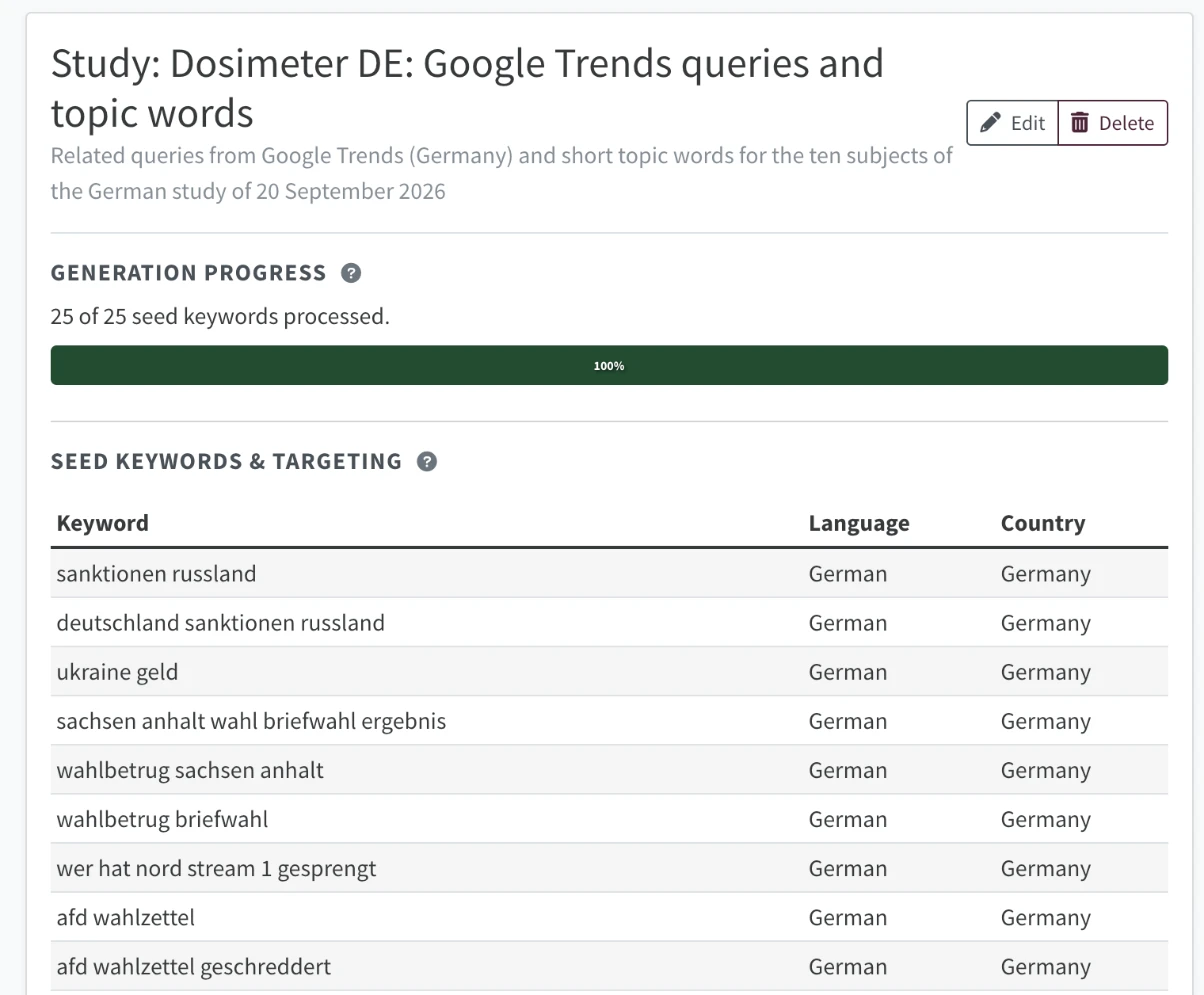Open help icon next to Generation Progress

point(351,273)
